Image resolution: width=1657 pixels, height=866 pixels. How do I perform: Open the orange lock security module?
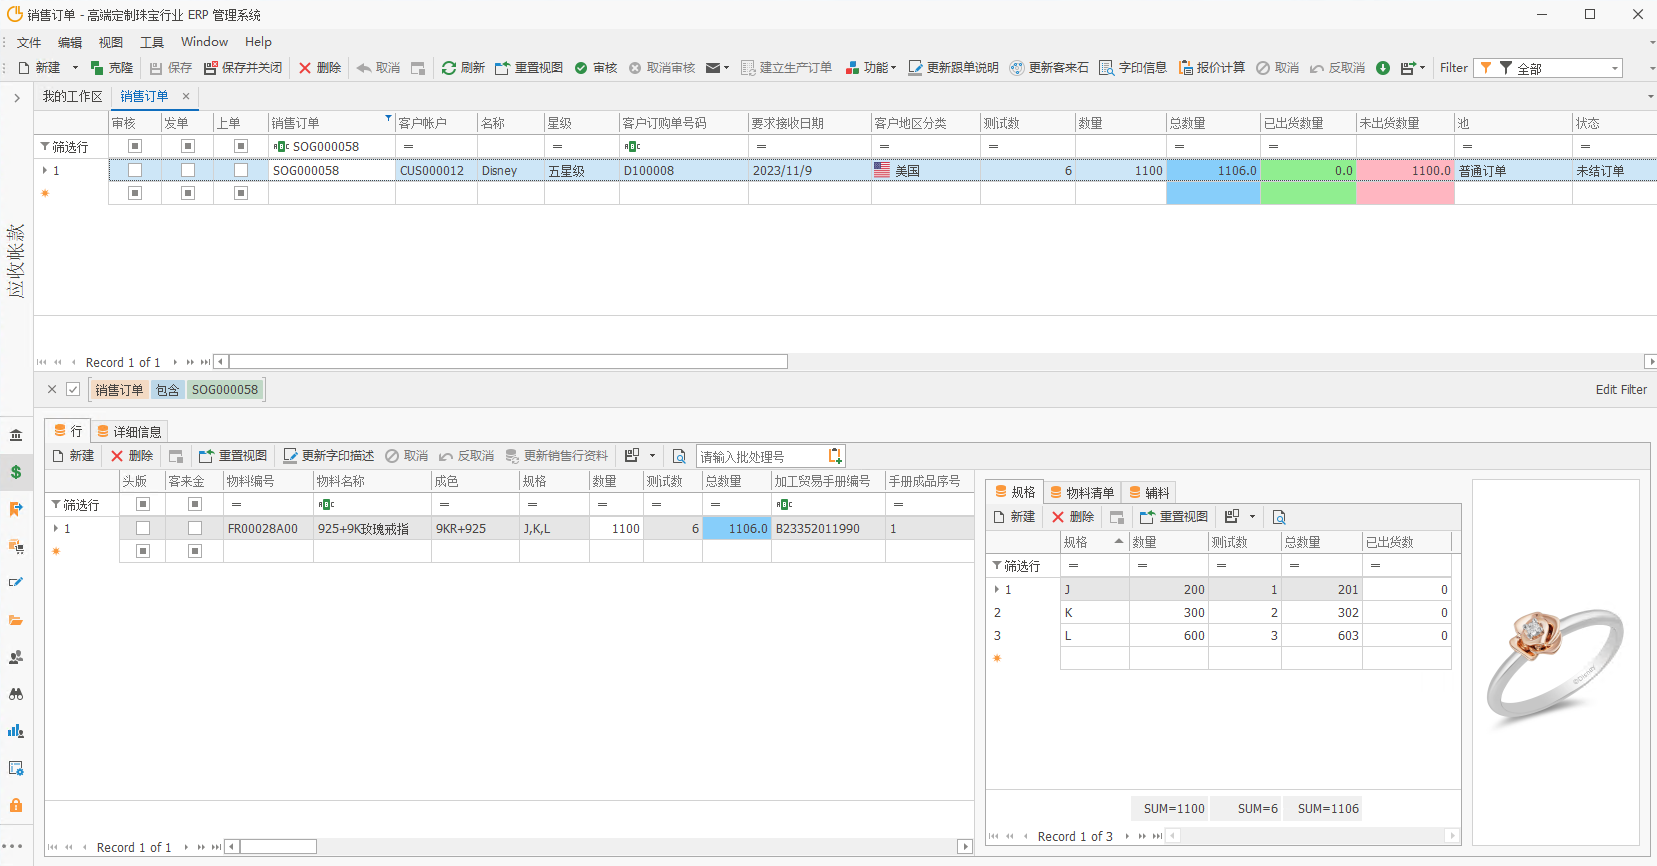pyautogui.click(x=16, y=805)
